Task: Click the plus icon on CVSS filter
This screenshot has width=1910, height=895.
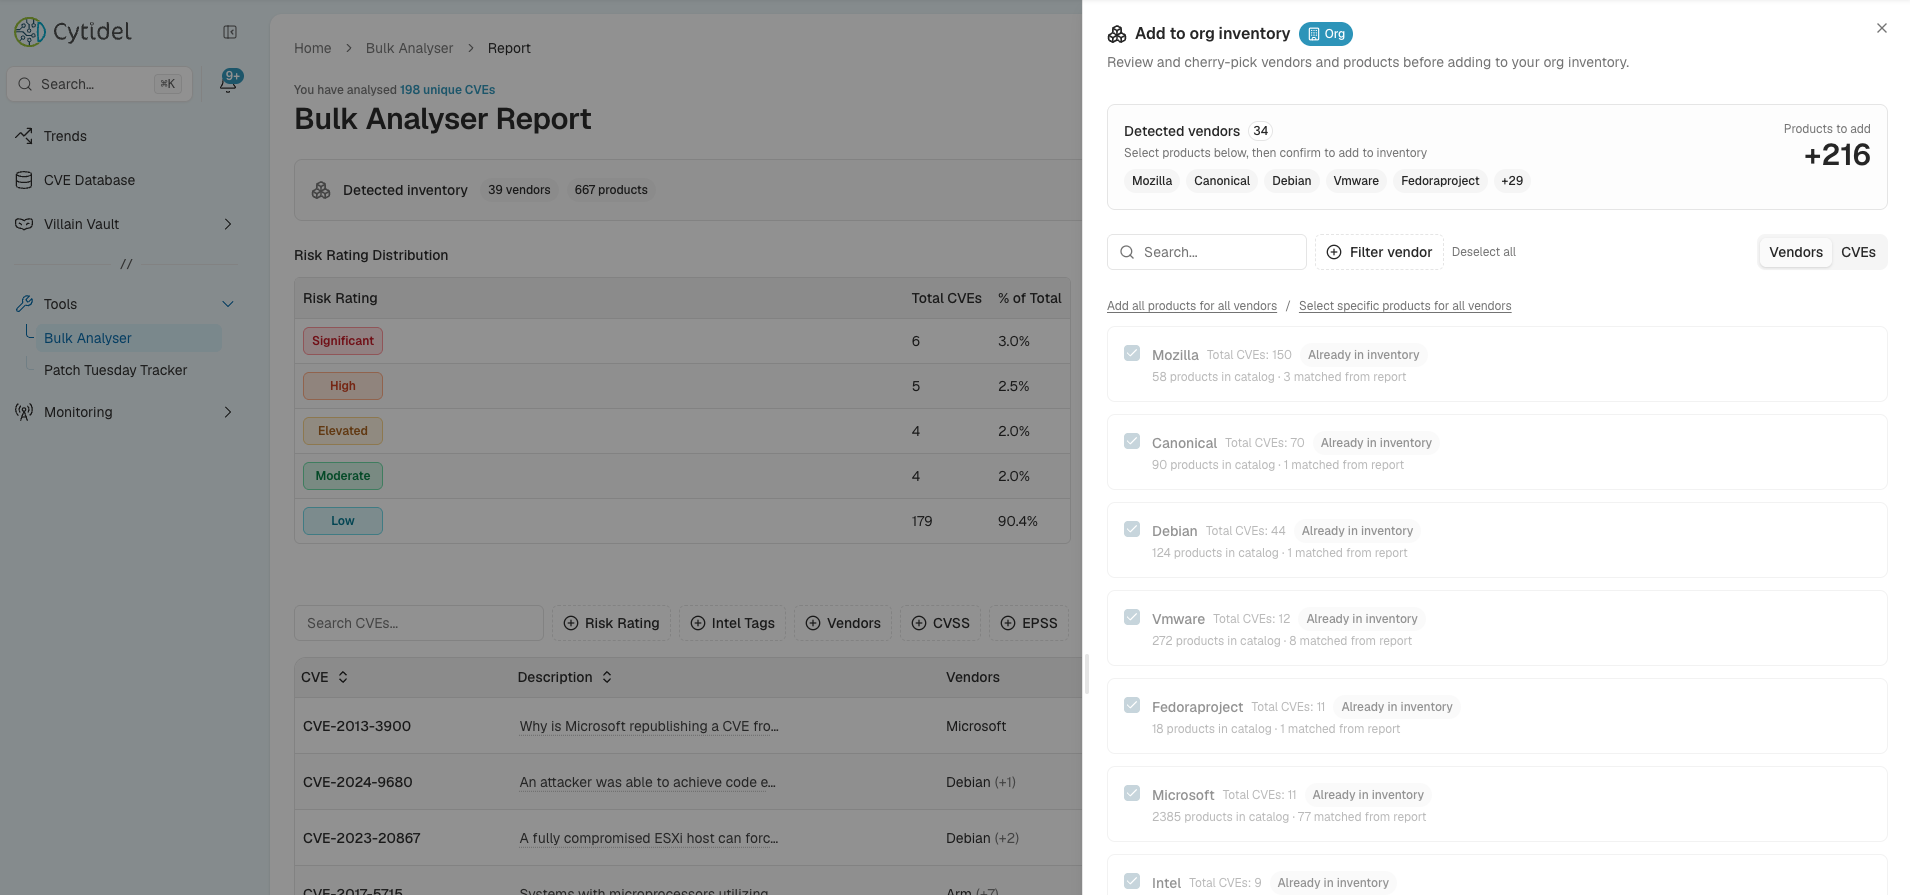Action: [919, 623]
